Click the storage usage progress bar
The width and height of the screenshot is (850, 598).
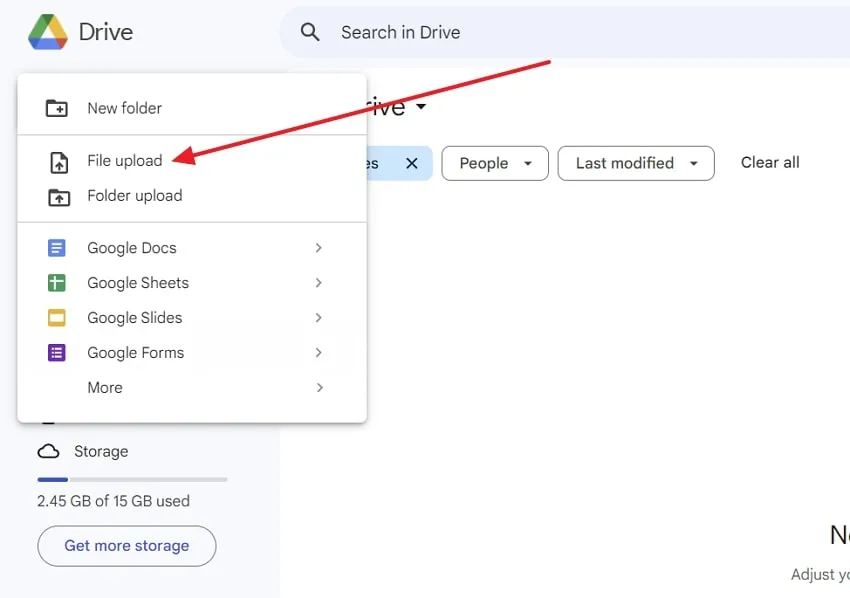pyautogui.click(x=132, y=480)
